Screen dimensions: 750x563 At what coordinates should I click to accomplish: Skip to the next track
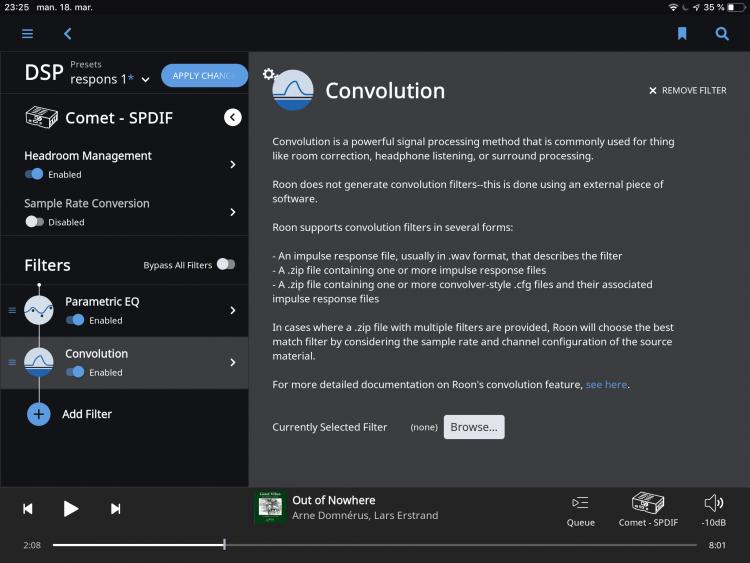(115, 509)
